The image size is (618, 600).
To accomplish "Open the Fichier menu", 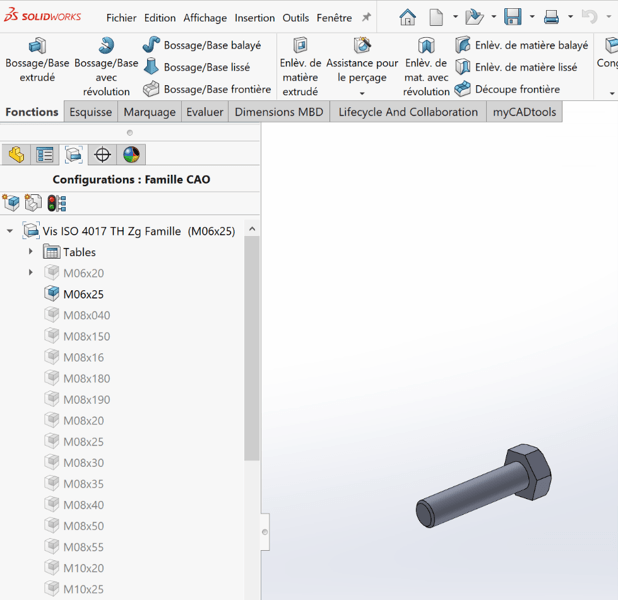I will (x=121, y=18).
